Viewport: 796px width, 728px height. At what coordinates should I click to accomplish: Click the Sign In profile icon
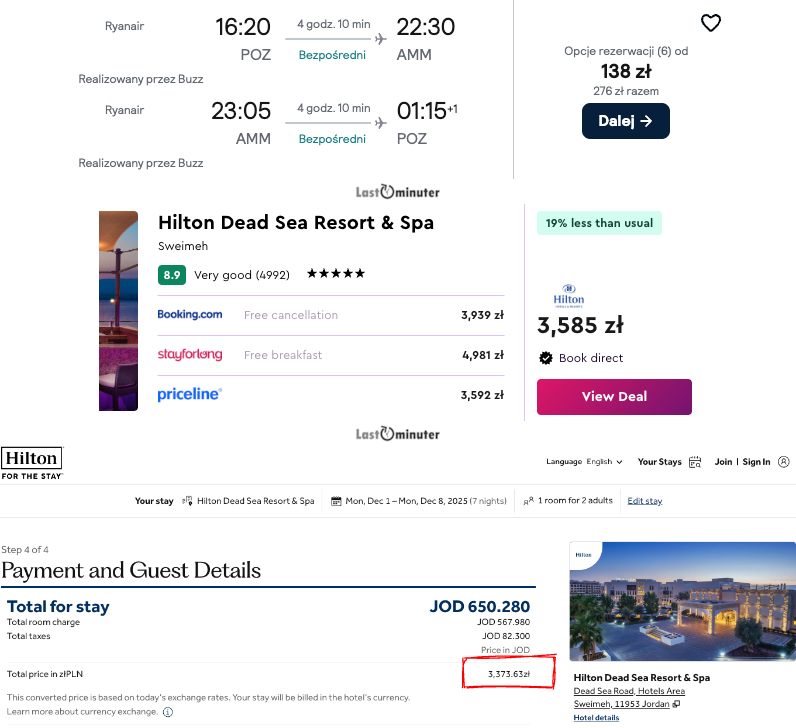coord(783,462)
